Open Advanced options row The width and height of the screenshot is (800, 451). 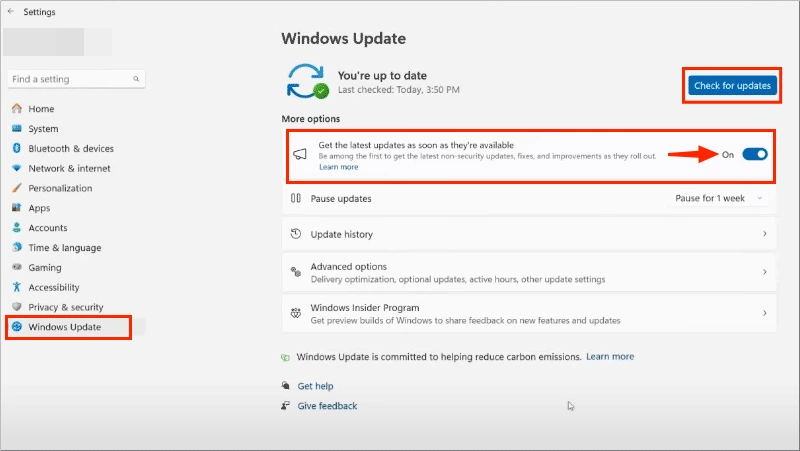pos(529,272)
